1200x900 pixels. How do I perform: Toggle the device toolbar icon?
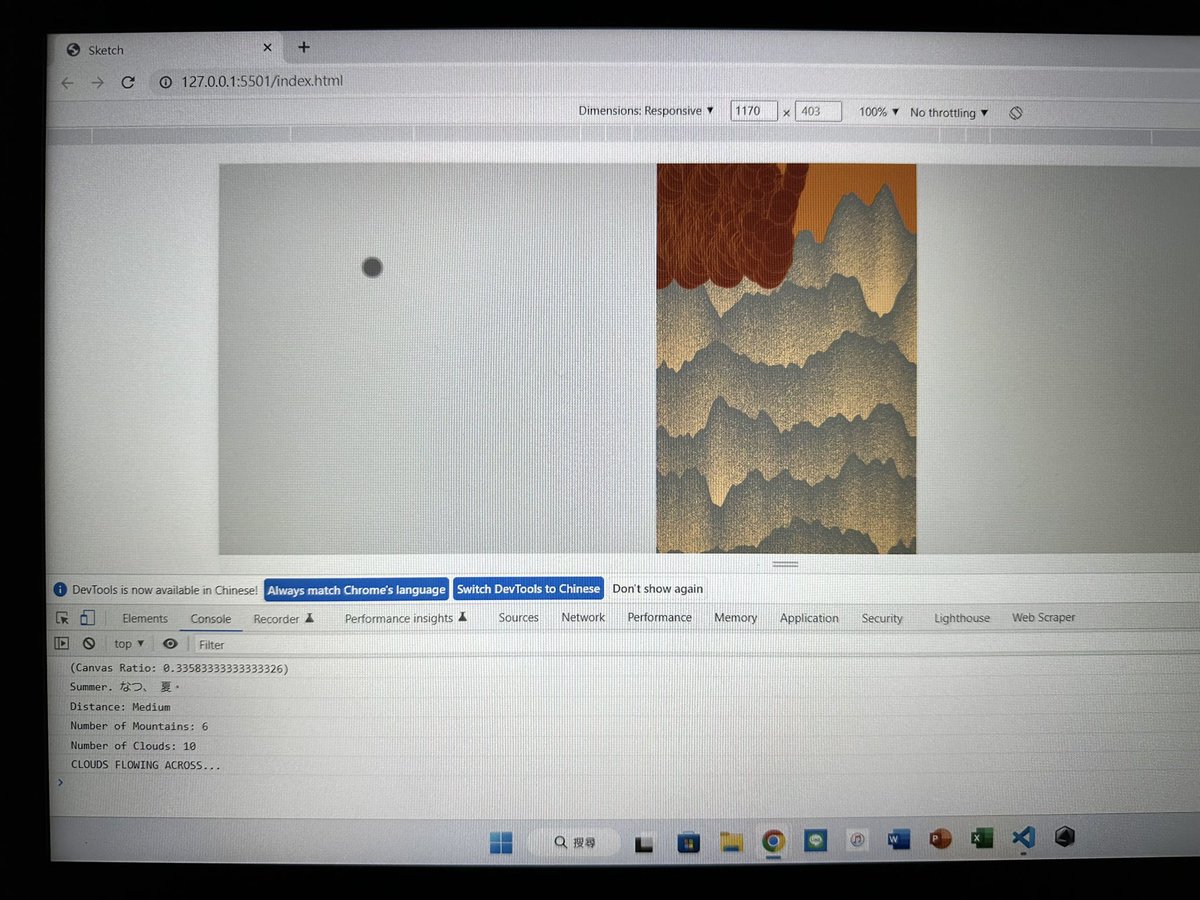click(x=87, y=618)
